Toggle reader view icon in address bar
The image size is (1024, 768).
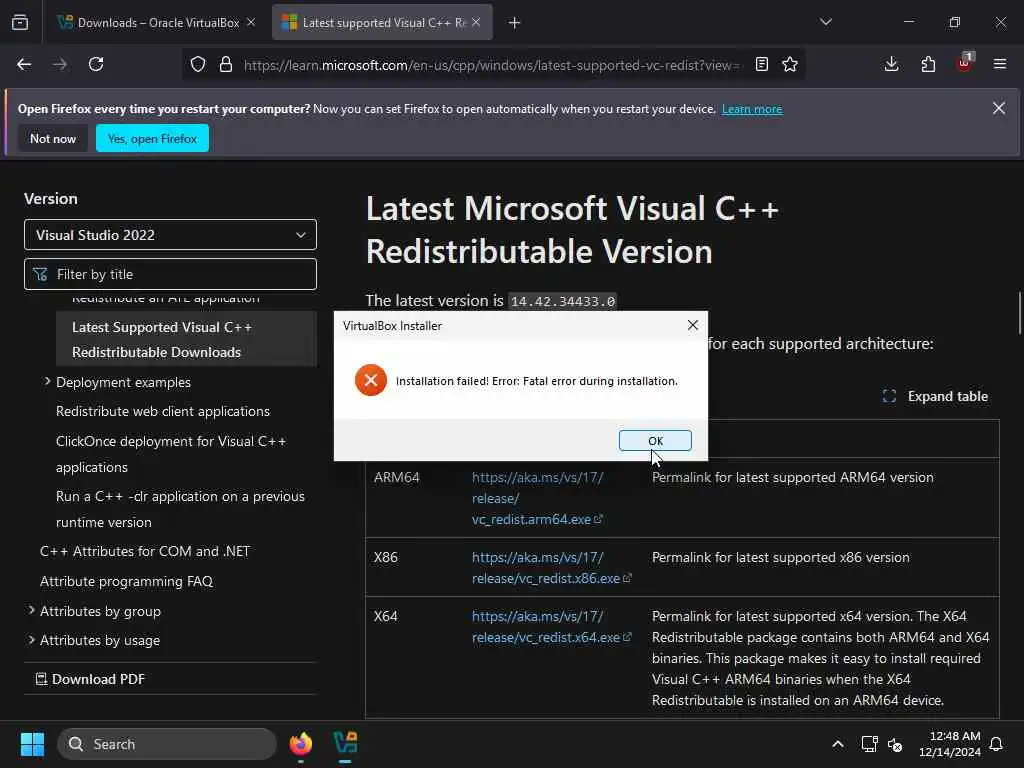761,64
